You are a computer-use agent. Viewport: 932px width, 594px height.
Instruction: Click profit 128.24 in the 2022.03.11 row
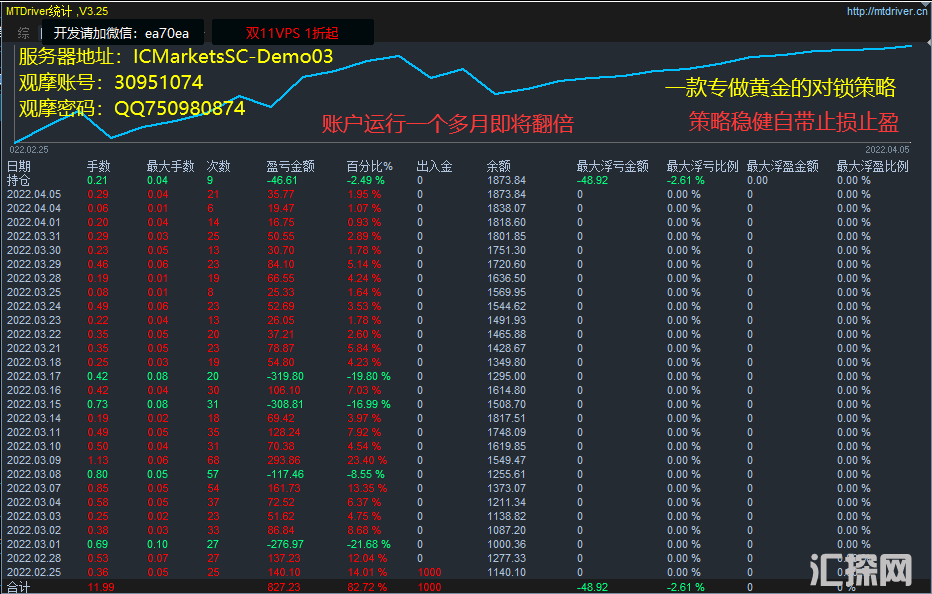coord(284,432)
